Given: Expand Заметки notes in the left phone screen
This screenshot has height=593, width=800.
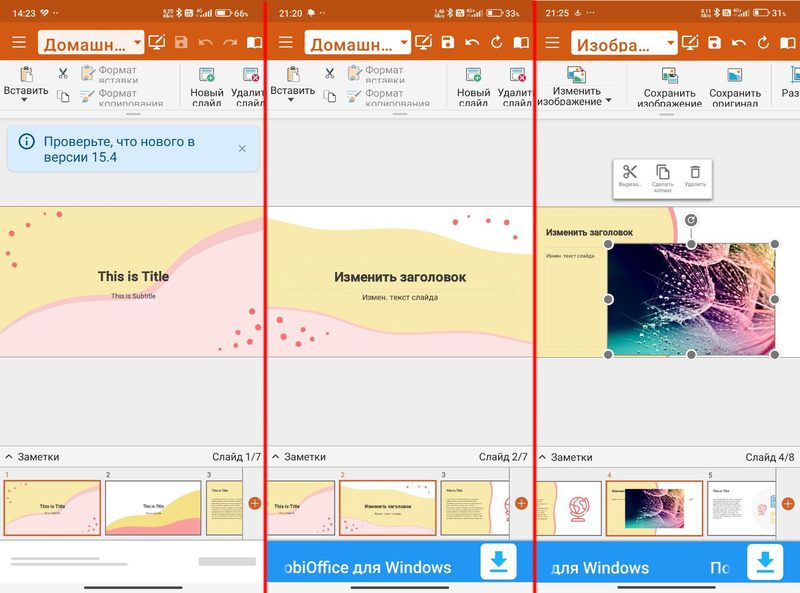Looking at the screenshot, I should coord(33,457).
